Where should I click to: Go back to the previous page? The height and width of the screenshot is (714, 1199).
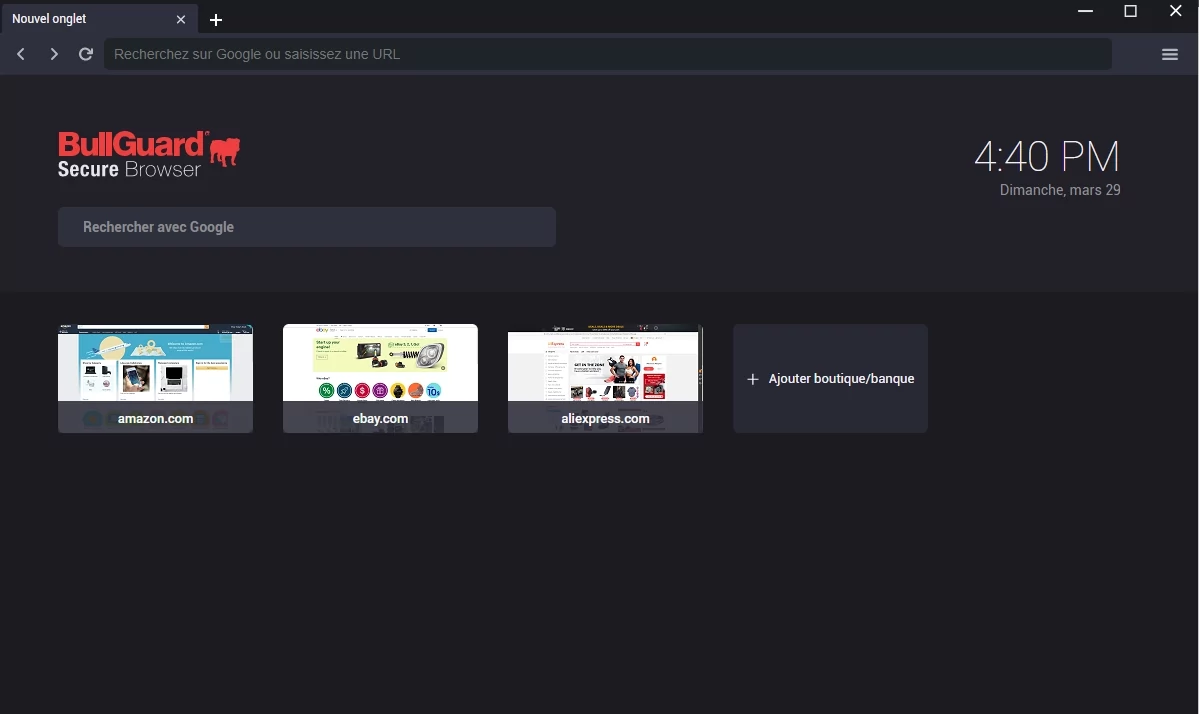point(21,54)
